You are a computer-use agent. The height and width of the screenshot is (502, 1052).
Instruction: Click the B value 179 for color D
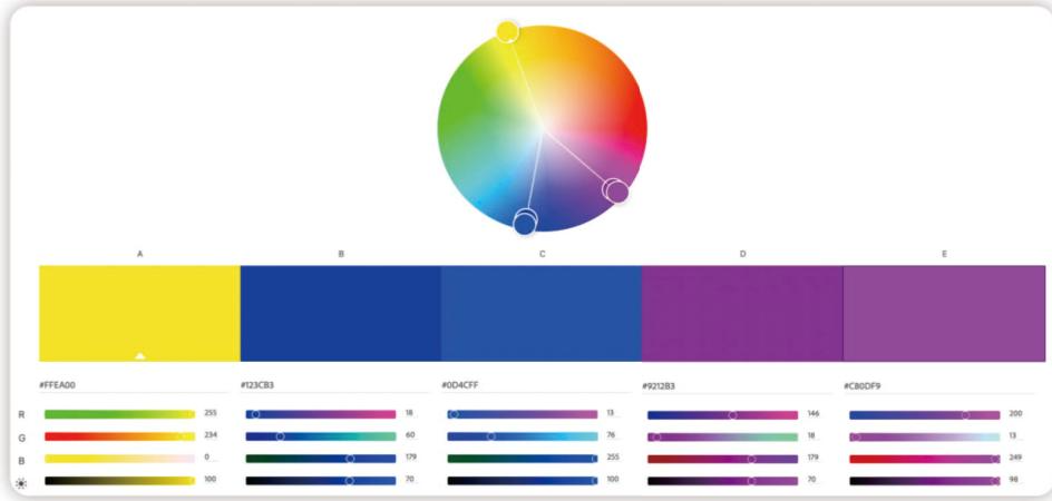click(813, 458)
